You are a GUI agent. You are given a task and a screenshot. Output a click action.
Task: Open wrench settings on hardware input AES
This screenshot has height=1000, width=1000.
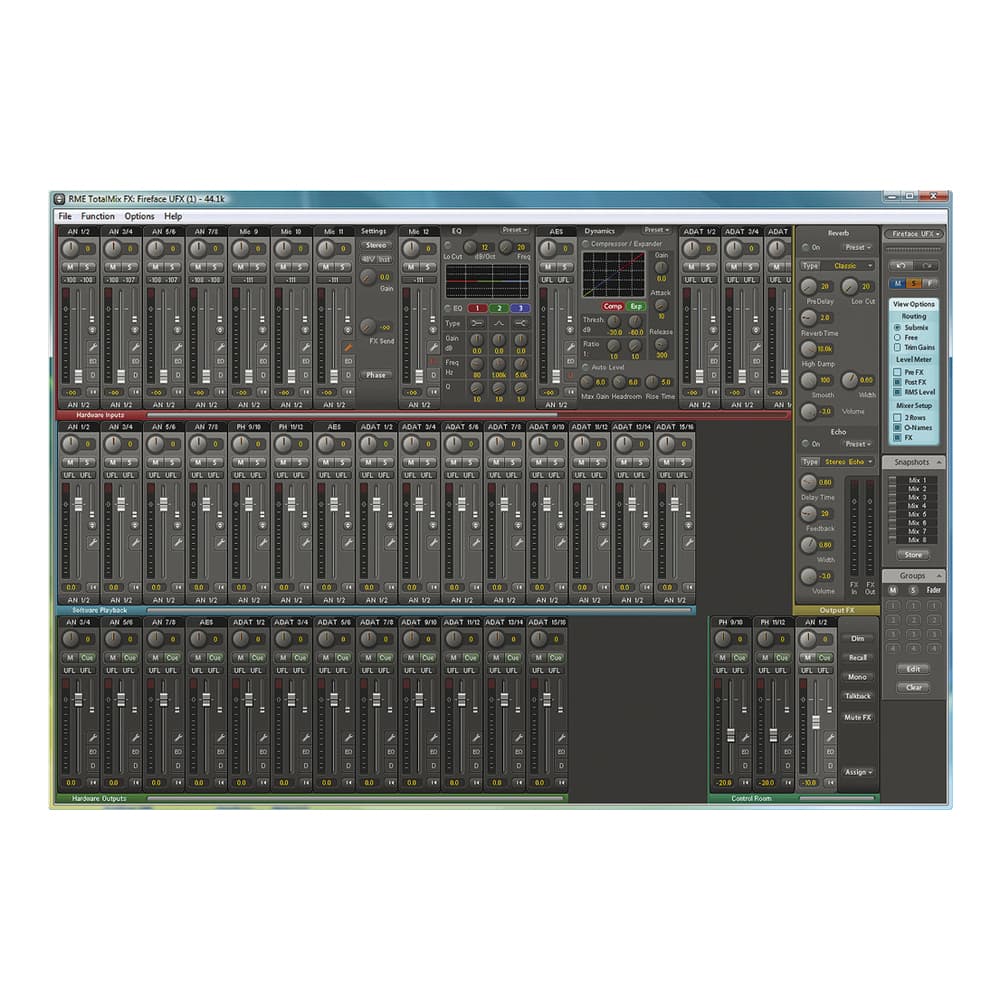click(x=570, y=347)
